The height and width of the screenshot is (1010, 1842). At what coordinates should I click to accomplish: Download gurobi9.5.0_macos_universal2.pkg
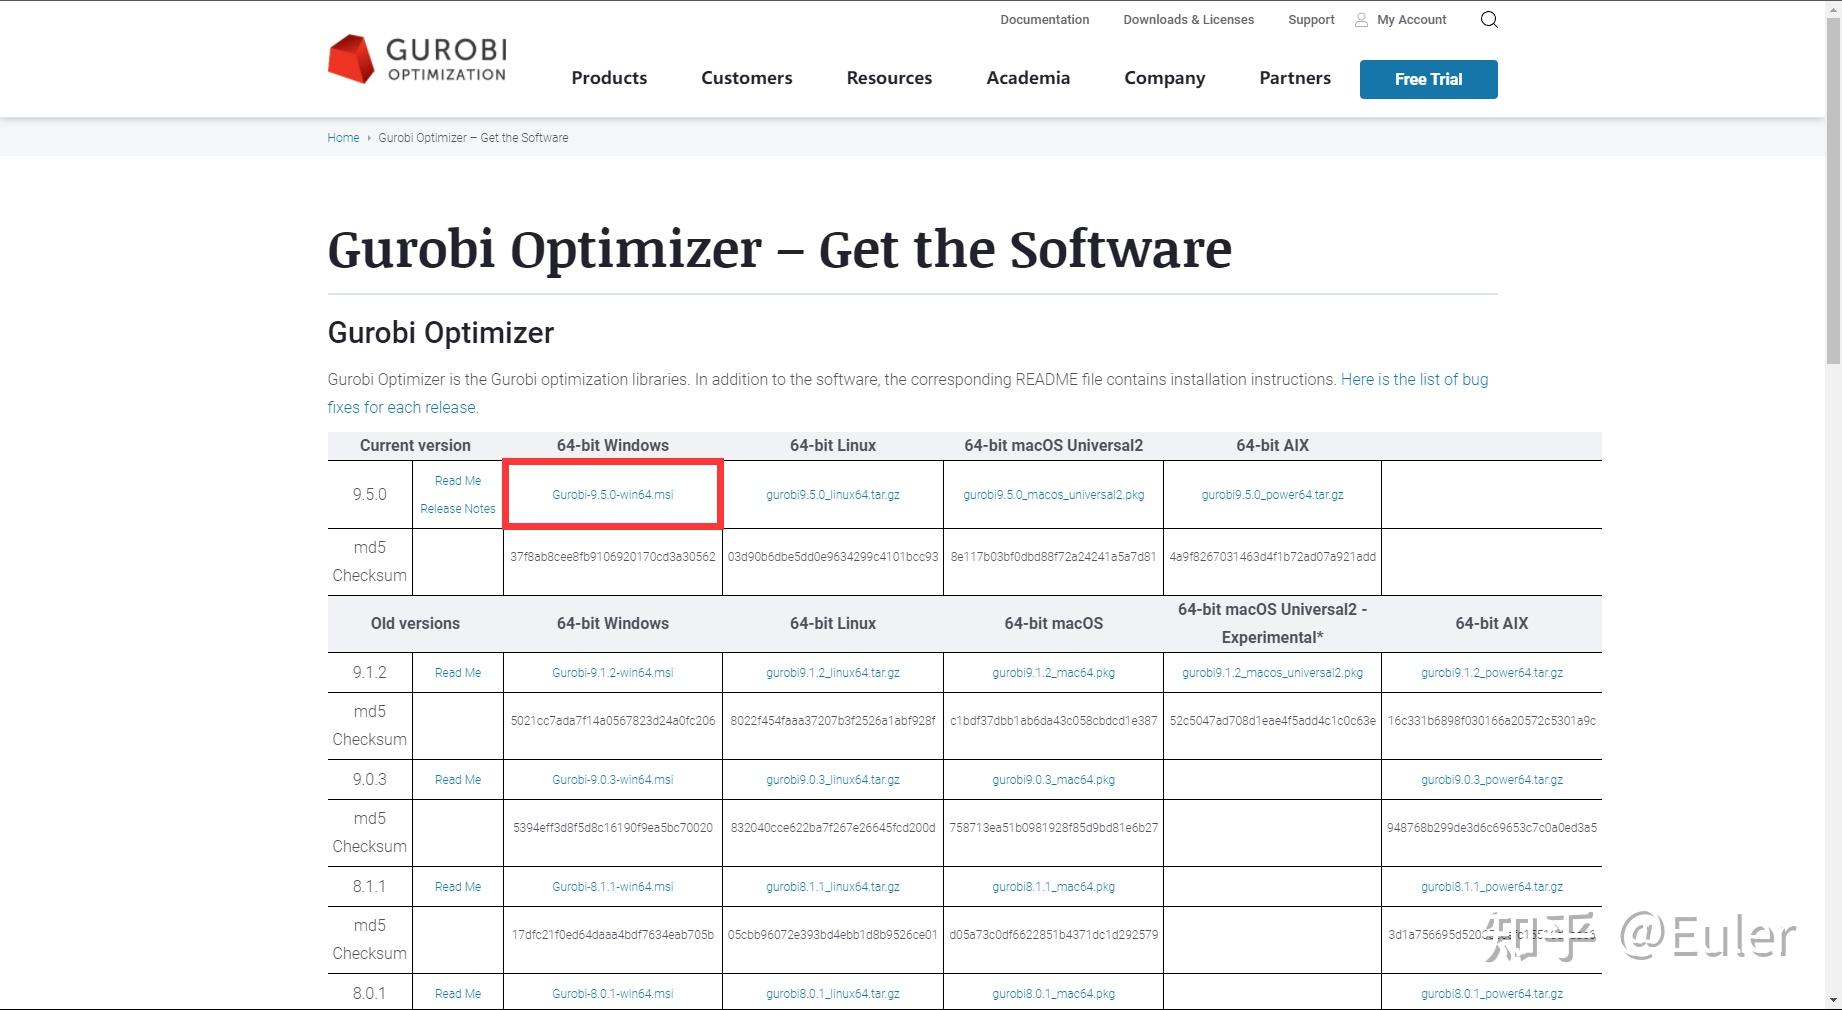[1053, 495]
